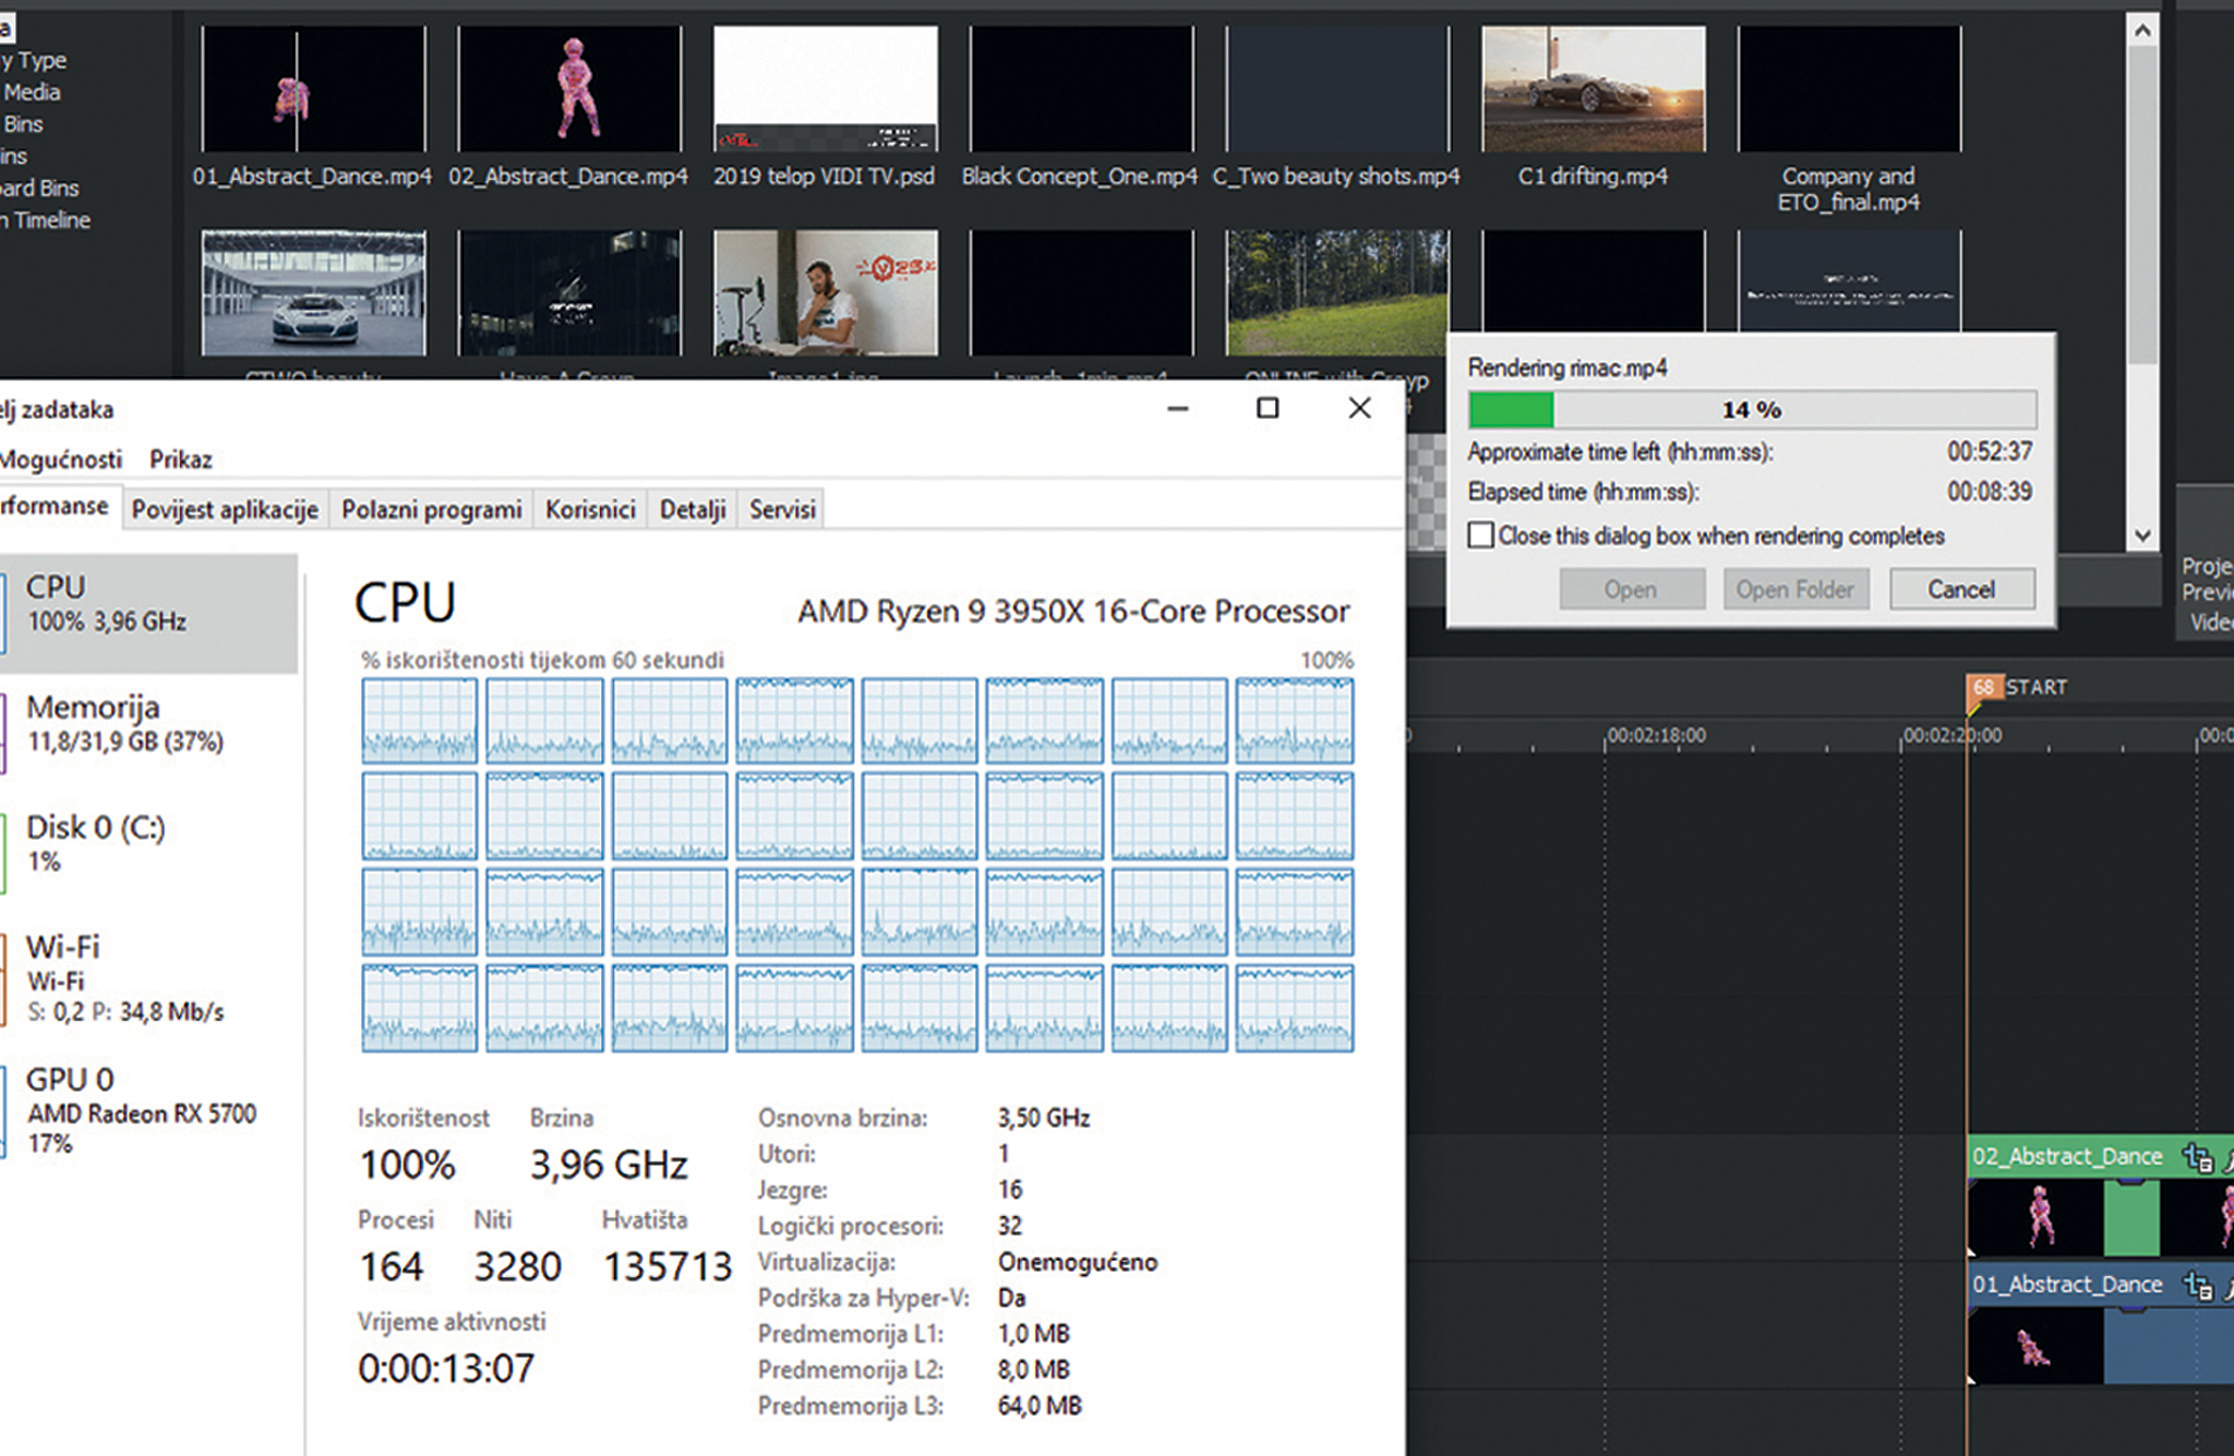Open the Polazni programi tab

pyautogui.click(x=432, y=510)
